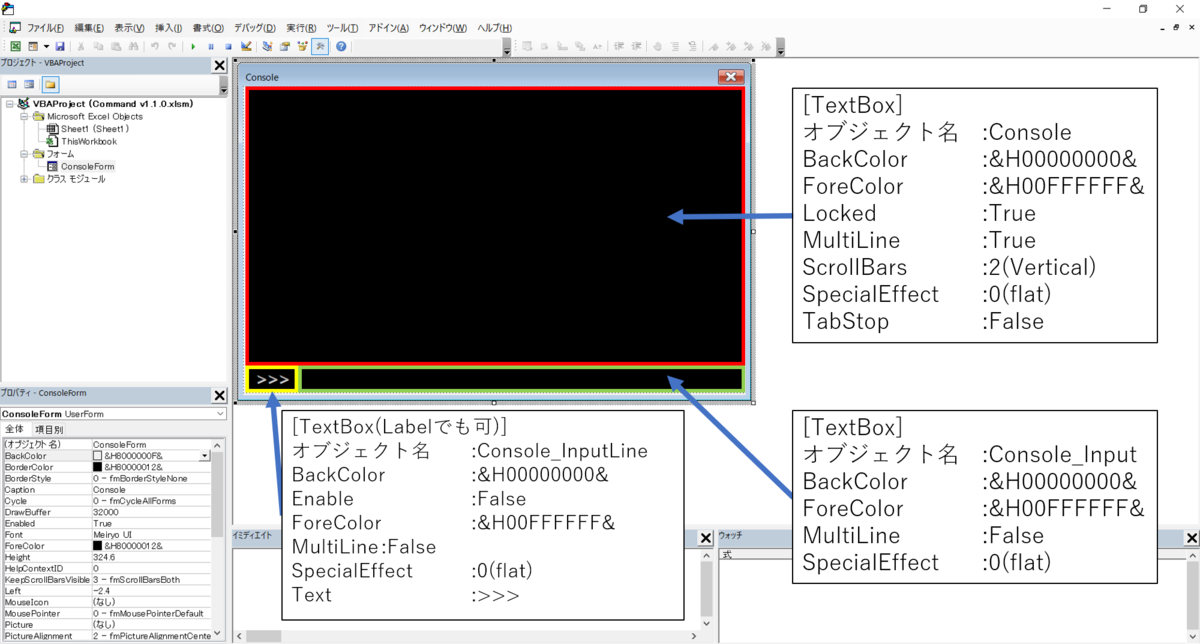Open the 挿入(I) menu
1200x644 pixels.
168,28
